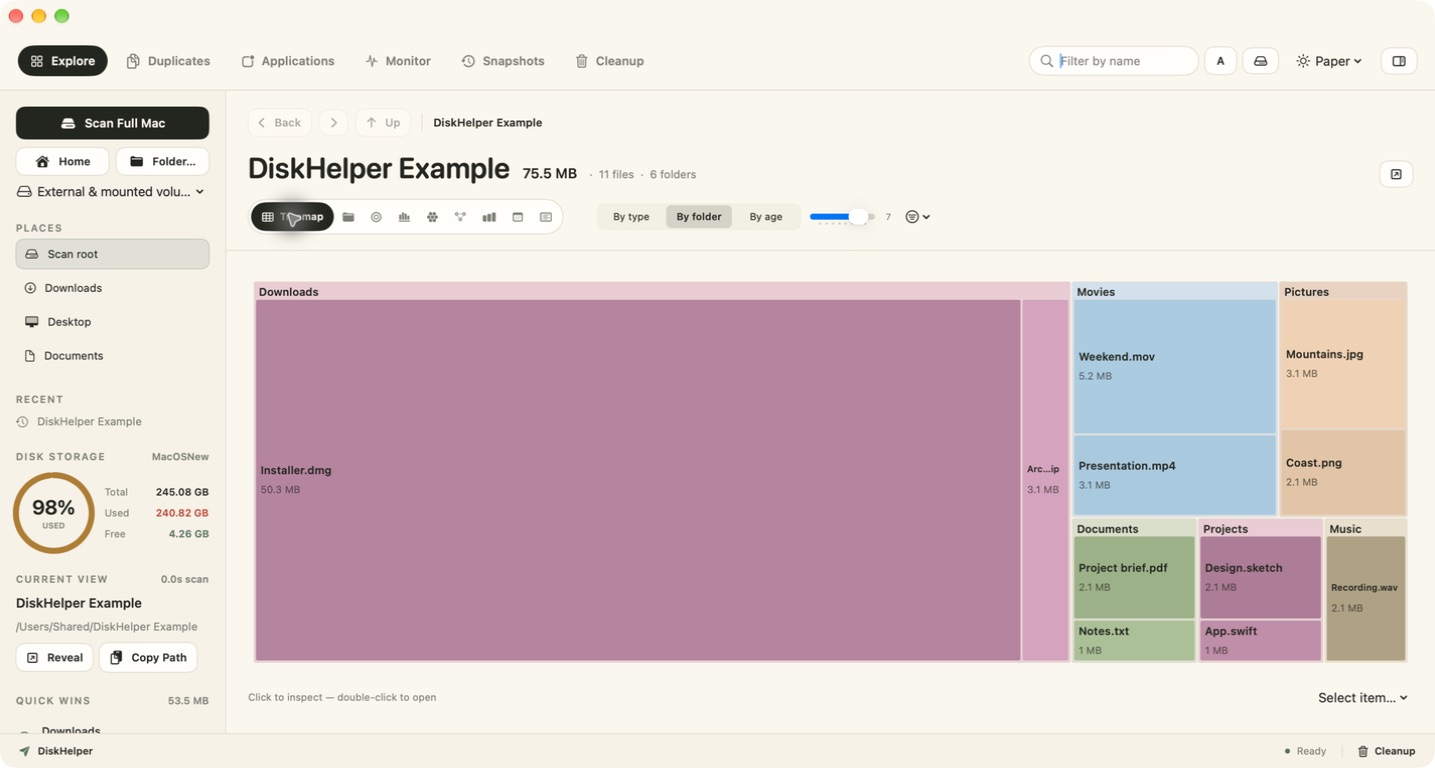Switch to the node graph view icon
Viewport: 1435px width, 768px height.
coord(460,217)
